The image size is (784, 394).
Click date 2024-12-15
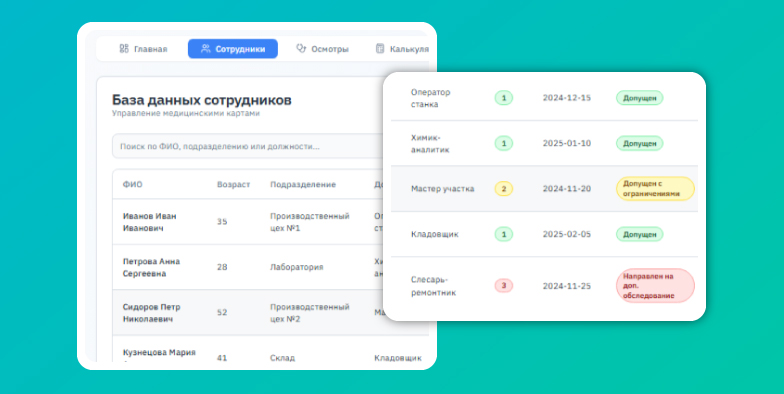(566, 98)
